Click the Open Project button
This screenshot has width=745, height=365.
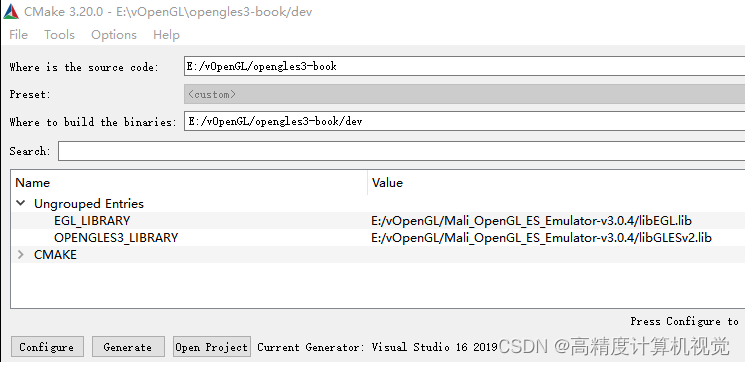211,347
